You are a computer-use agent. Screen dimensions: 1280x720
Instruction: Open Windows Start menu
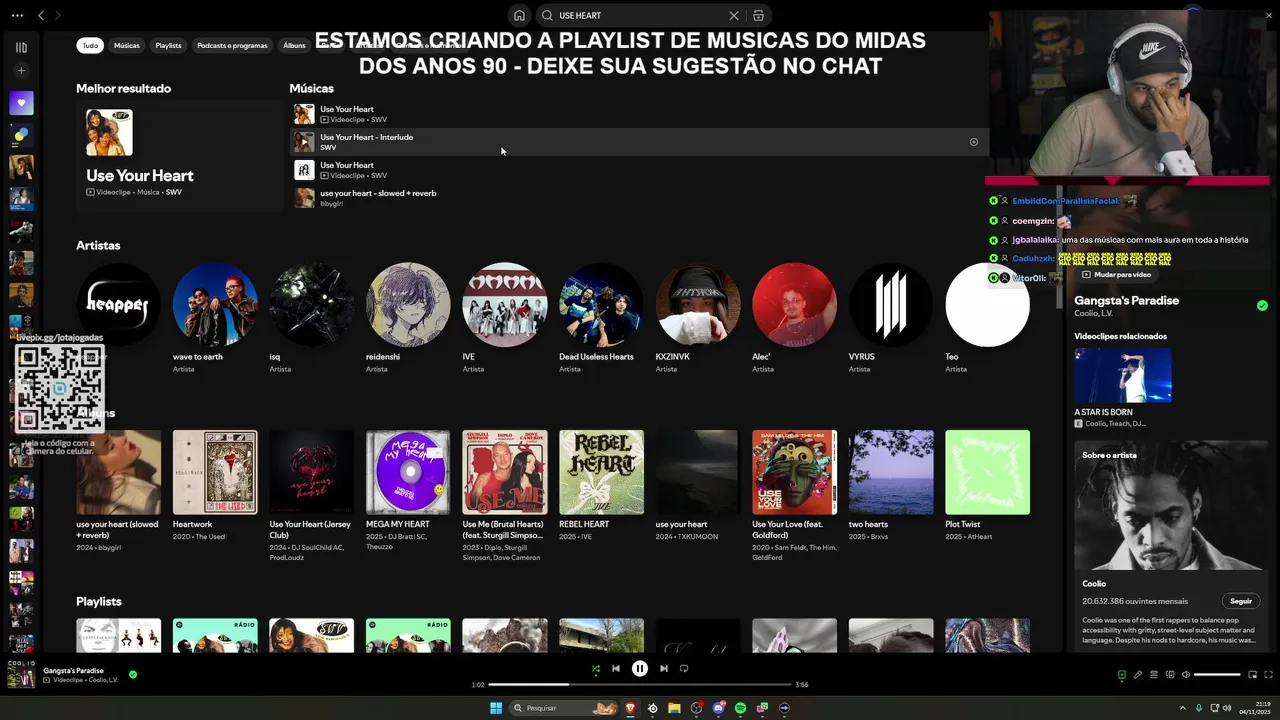pyautogui.click(x=496, y=708)
